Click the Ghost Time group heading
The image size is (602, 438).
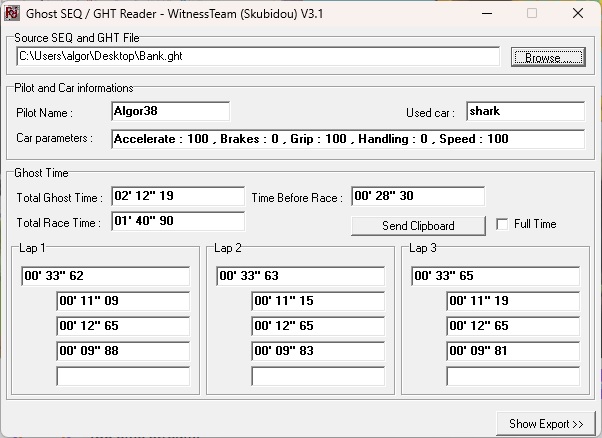click(41, 173)
